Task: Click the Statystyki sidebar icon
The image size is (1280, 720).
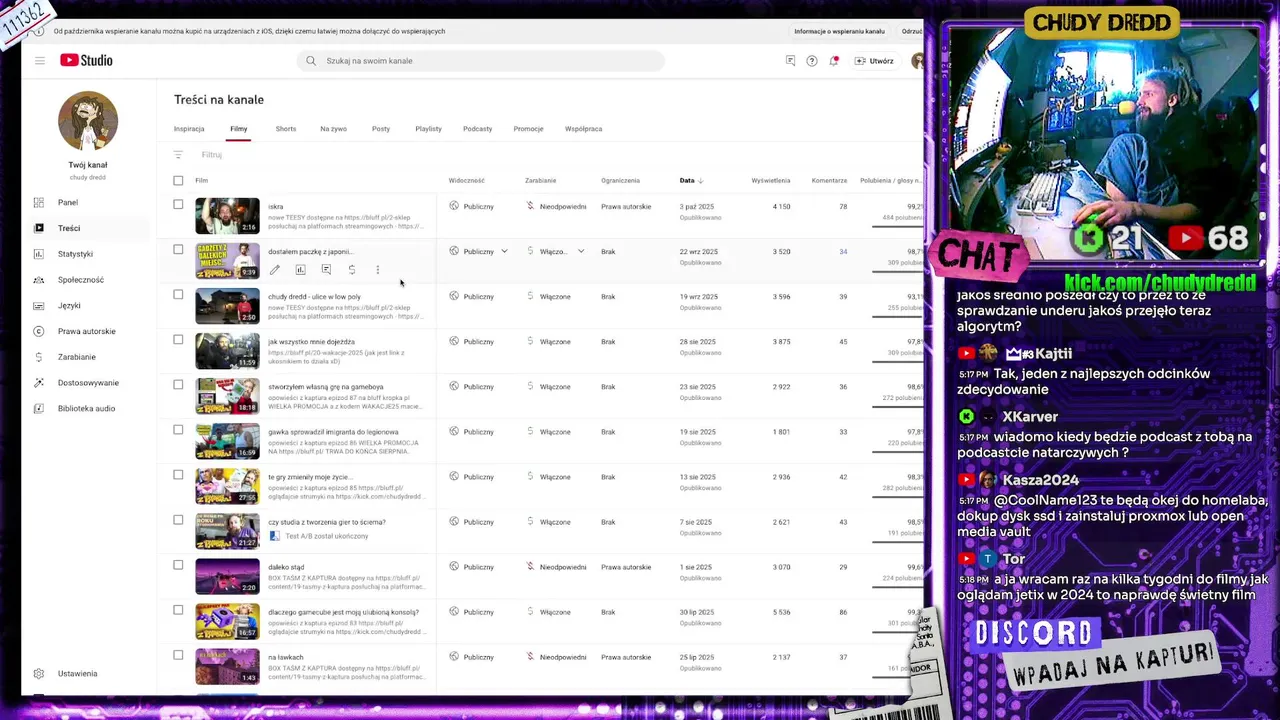Action: click(x=39, y=254)
